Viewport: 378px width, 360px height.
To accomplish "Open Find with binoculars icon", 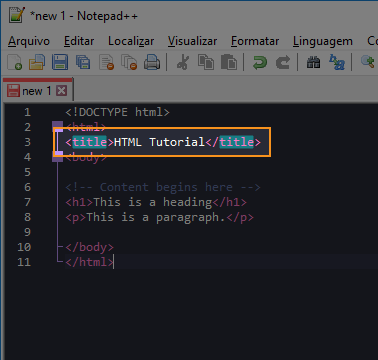I will [313, 62].
